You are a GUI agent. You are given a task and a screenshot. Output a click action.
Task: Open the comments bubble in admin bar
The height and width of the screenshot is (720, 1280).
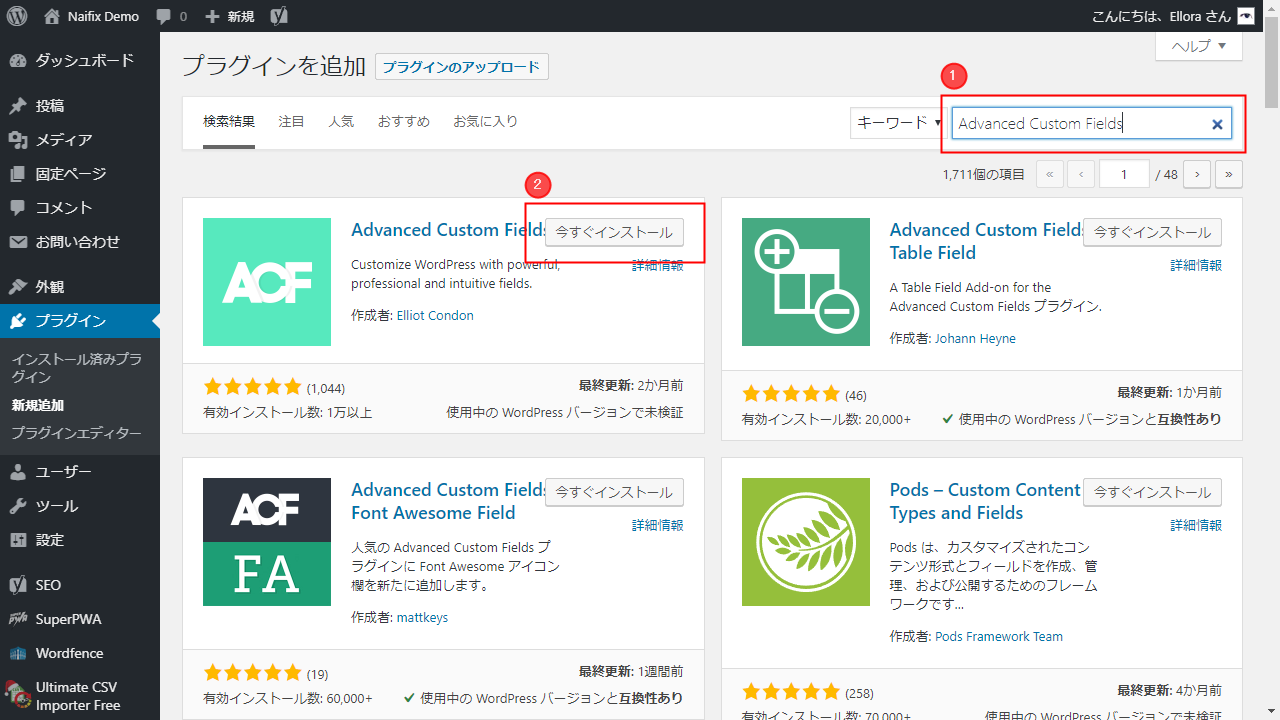(x=170, y=16)
